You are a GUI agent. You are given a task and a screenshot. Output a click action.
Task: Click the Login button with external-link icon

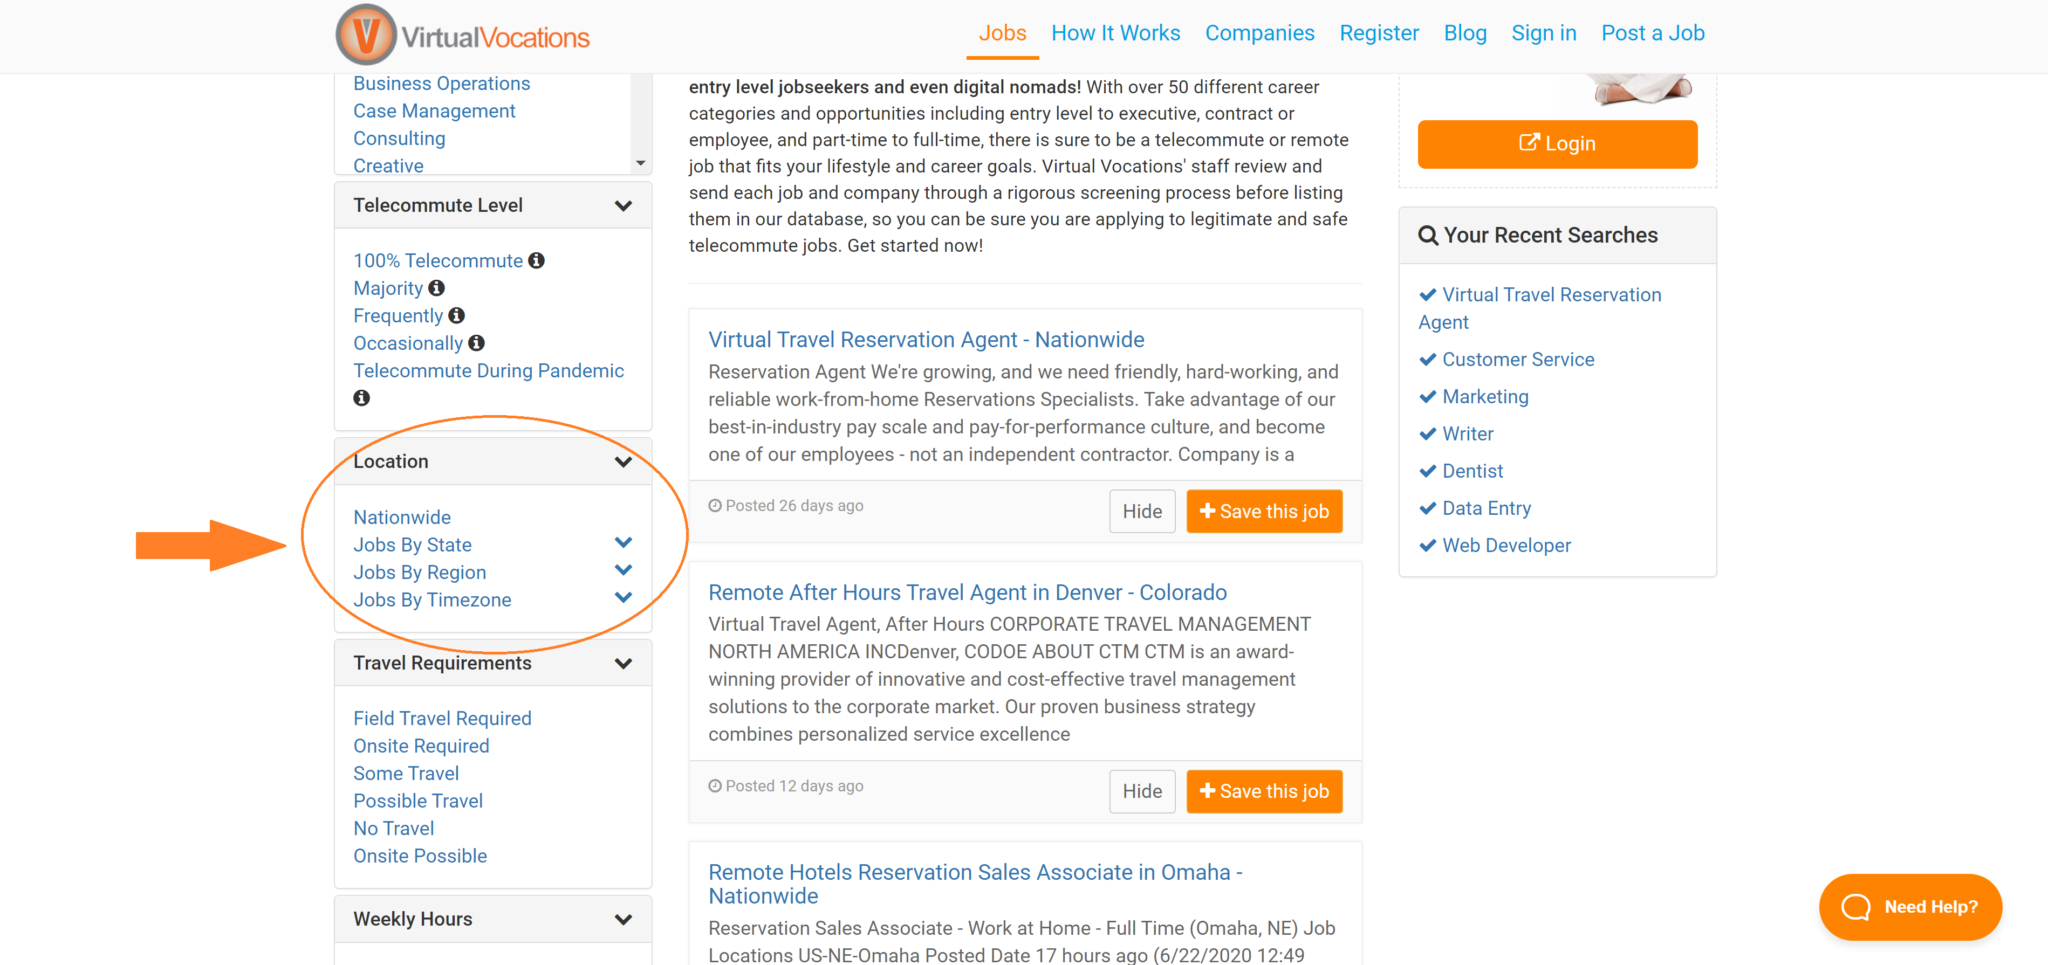pyautogui.click(x=1557, y=144)
